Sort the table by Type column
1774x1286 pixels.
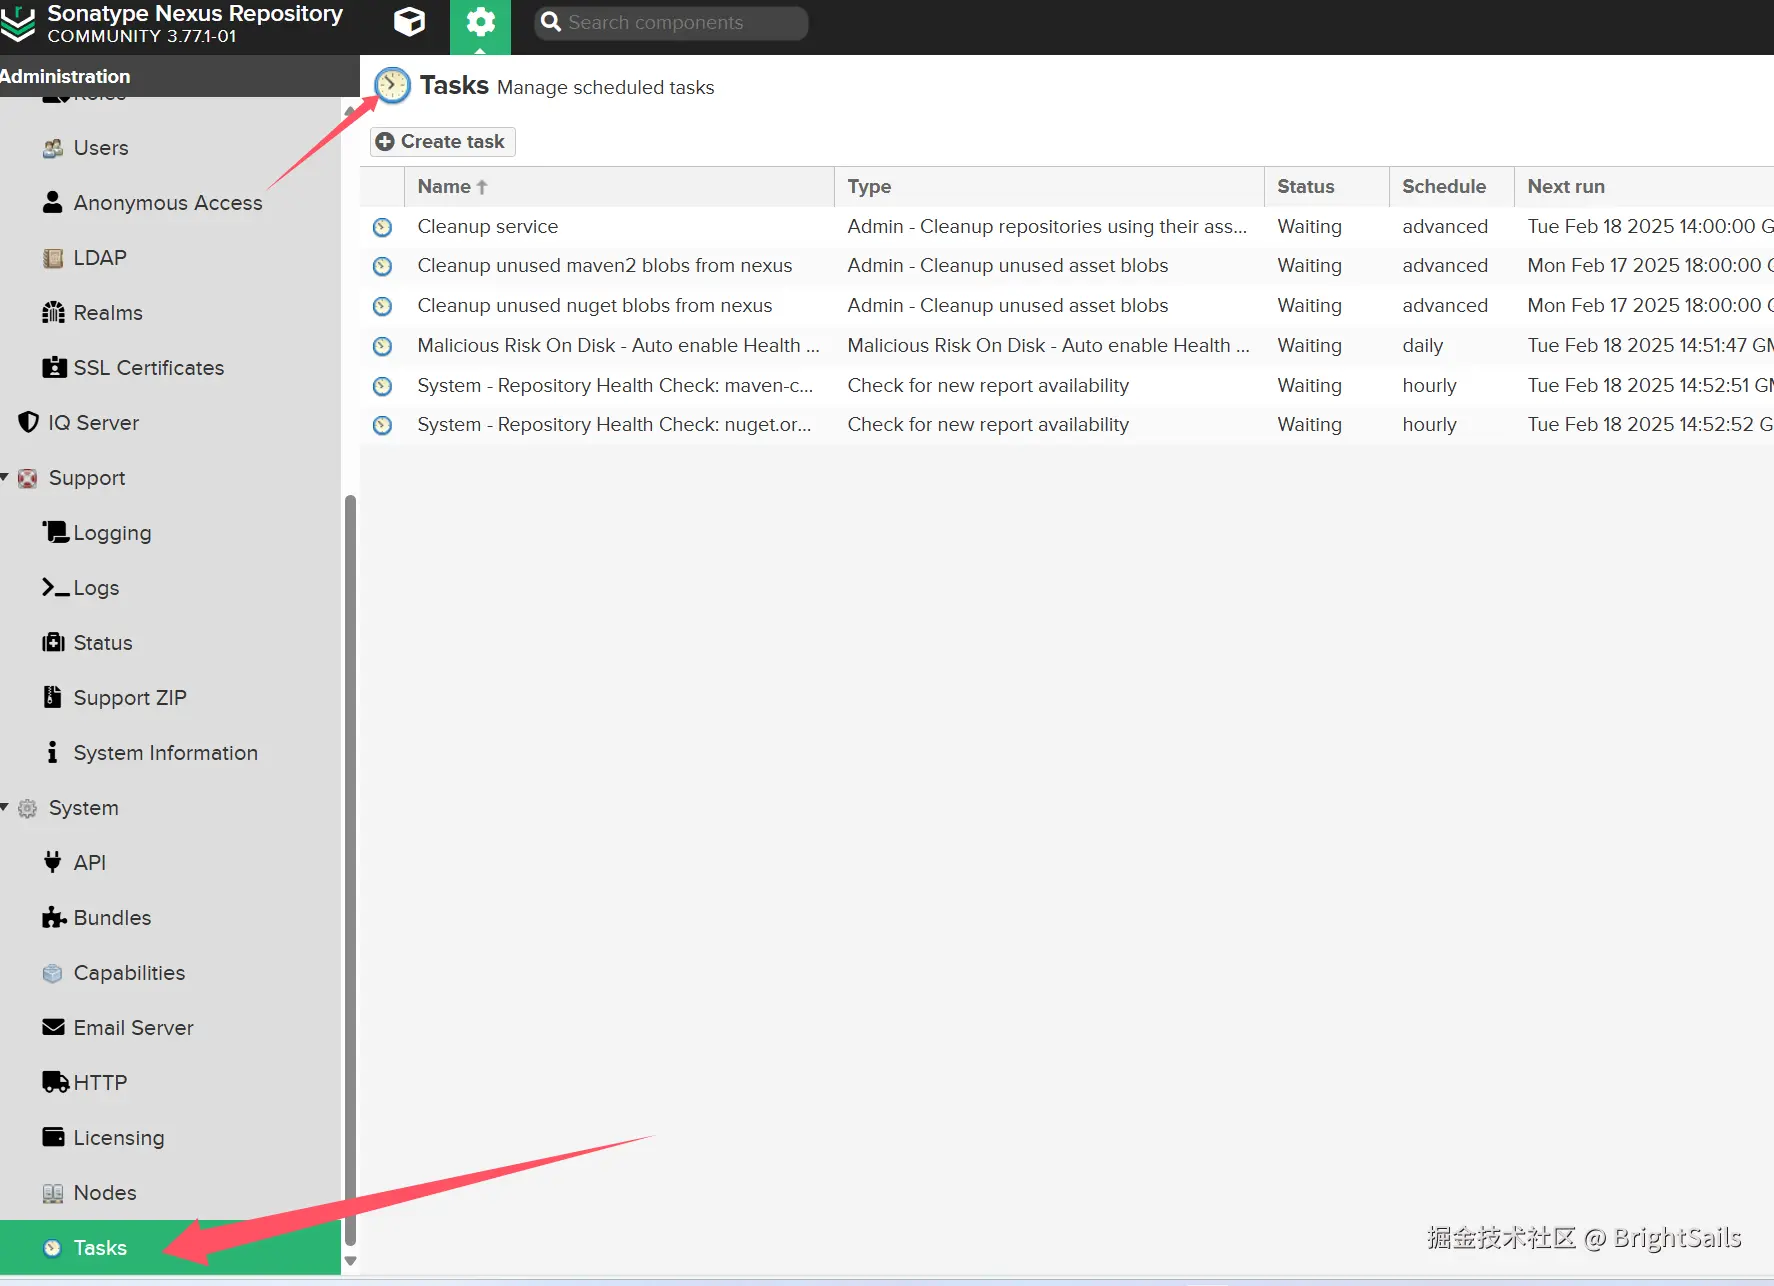tap(1049, 187)
